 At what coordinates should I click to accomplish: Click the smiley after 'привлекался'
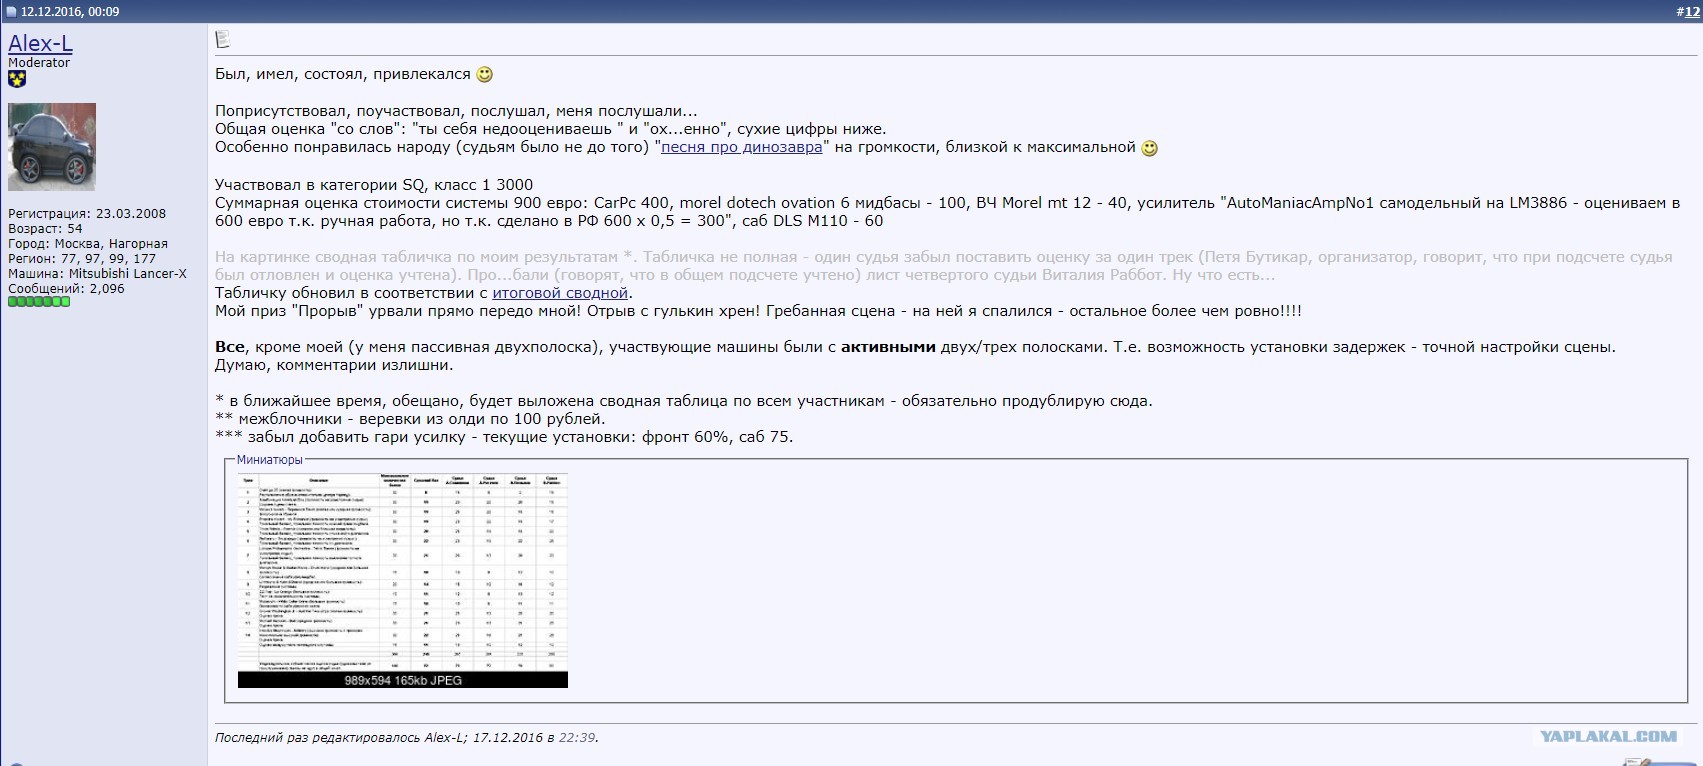(484, 75)
